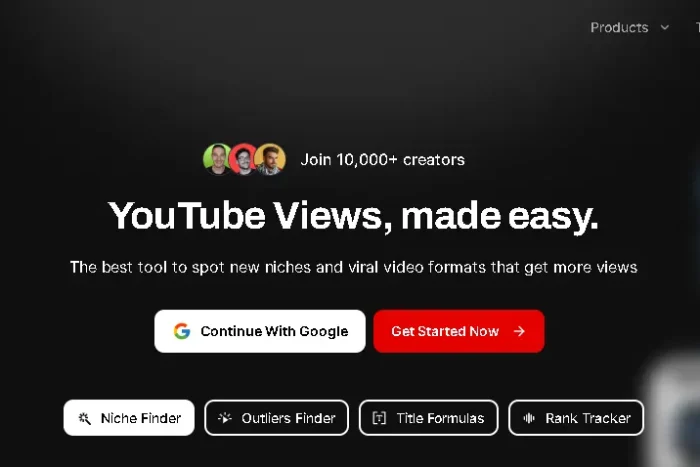This screenshot has height=467, width=700.
Task: Click the Google logo icon
Action: click(x=182, y=331)
